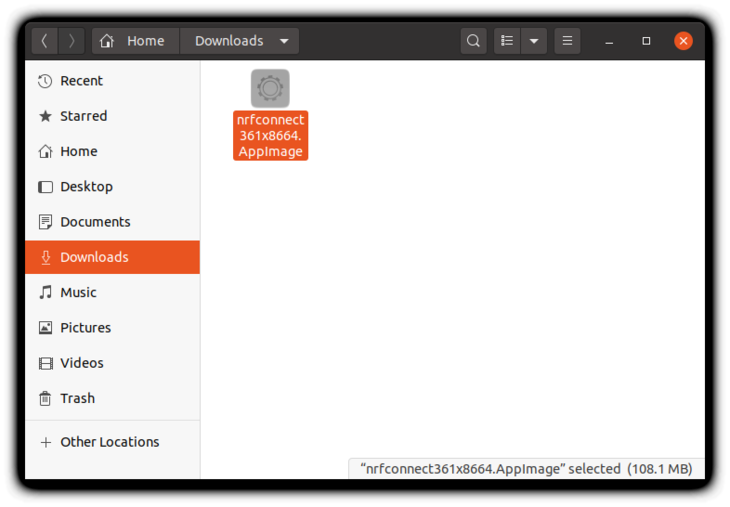Open the Downloads path bar dropdown arrow
The height and width of the screenshot is (507, 730).
click(284, 41)
